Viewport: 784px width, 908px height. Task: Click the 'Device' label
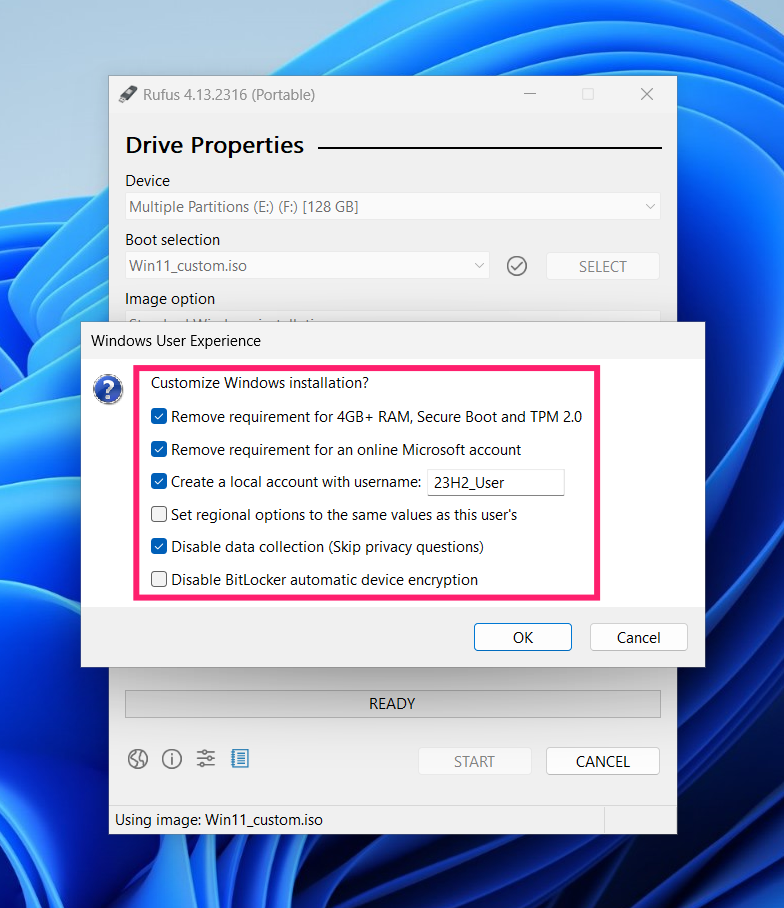[148, 181]
